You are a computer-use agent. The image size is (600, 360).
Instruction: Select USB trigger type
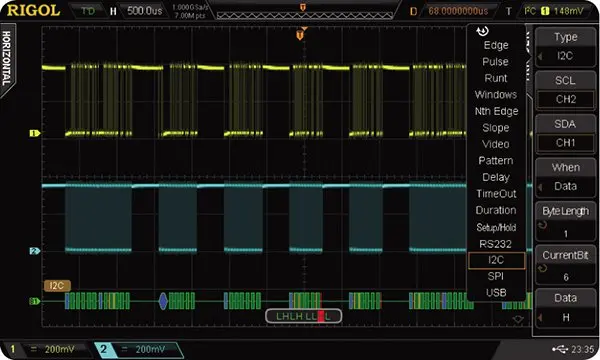[x=496, y=293]
